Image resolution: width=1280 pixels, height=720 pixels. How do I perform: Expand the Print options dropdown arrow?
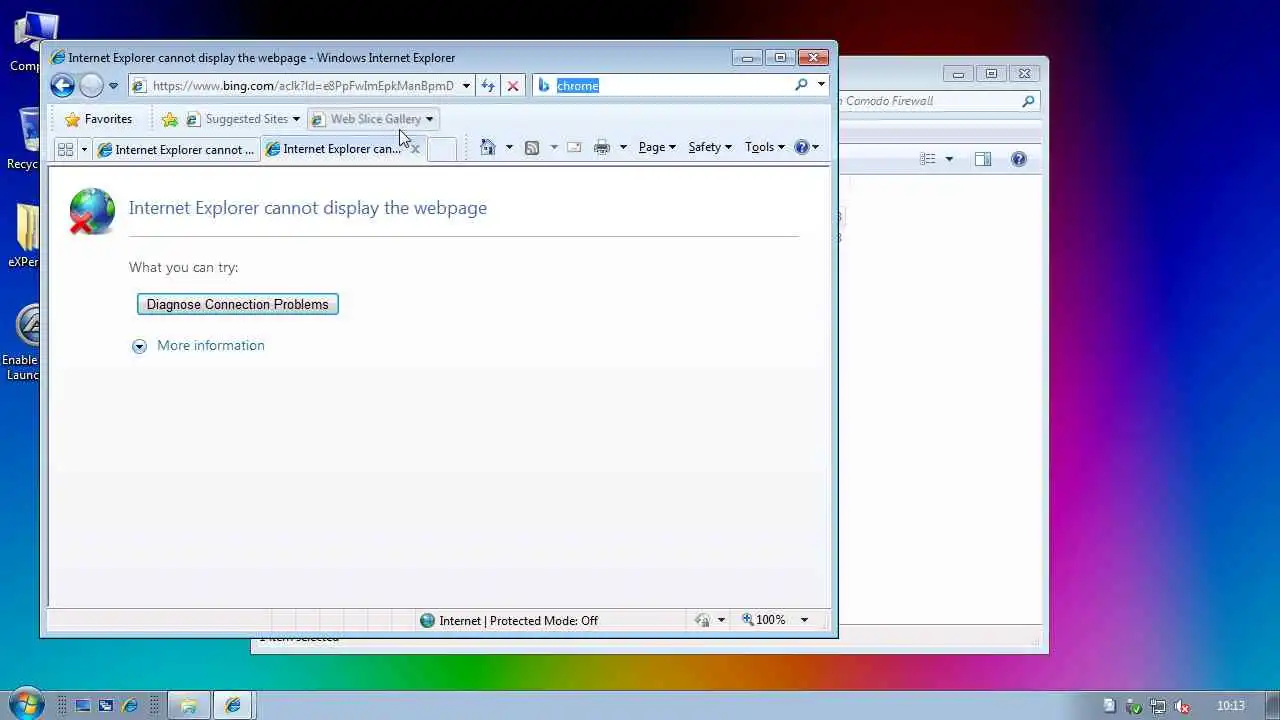pos(623,147)
